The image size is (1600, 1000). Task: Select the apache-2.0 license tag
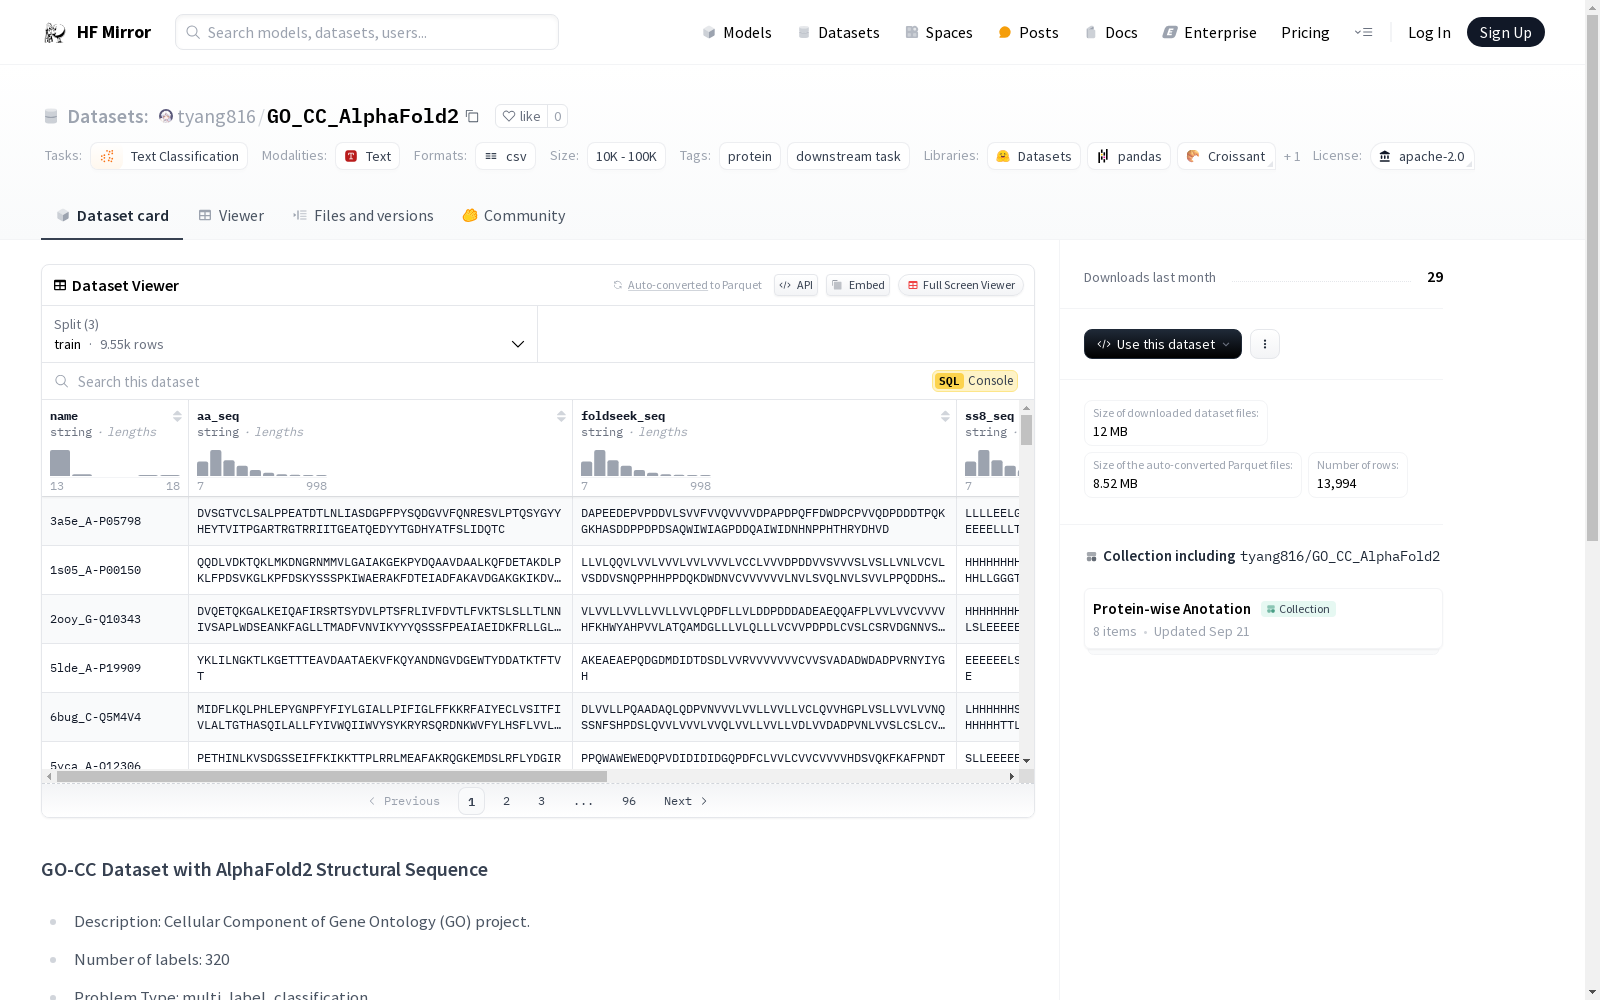1422,156
